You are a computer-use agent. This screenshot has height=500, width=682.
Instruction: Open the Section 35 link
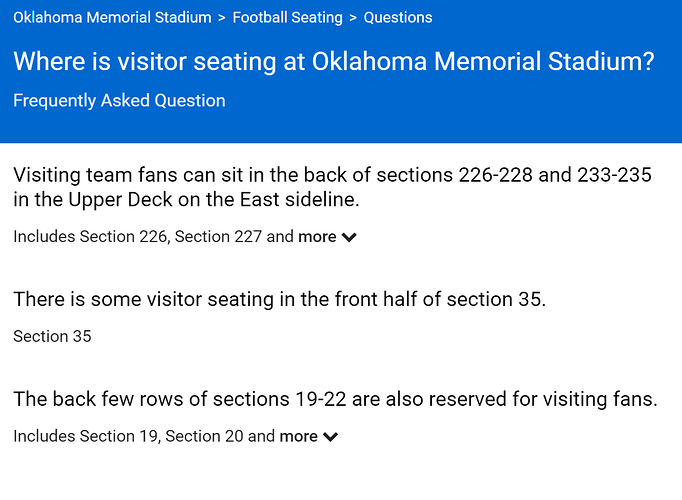click(x=52, y=336)
